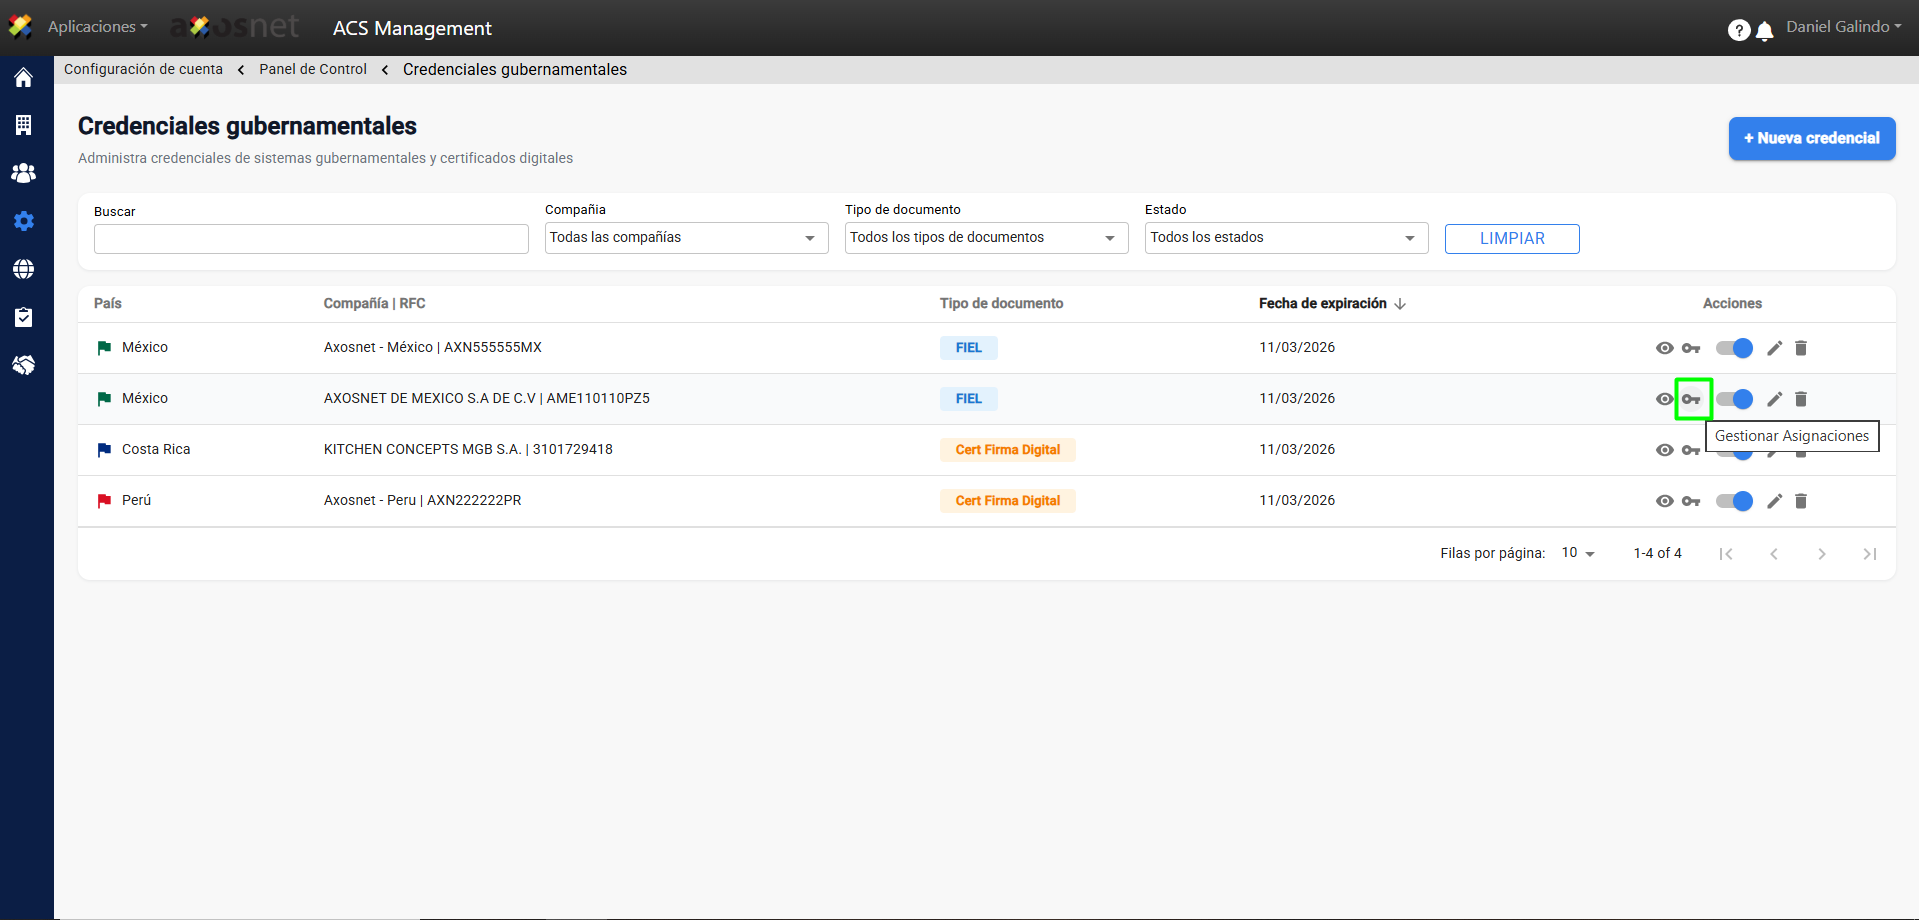Screen dimensions: 1919x920
Task: Open the companies building icon in sidebar
Action: [x=24, y=125]
